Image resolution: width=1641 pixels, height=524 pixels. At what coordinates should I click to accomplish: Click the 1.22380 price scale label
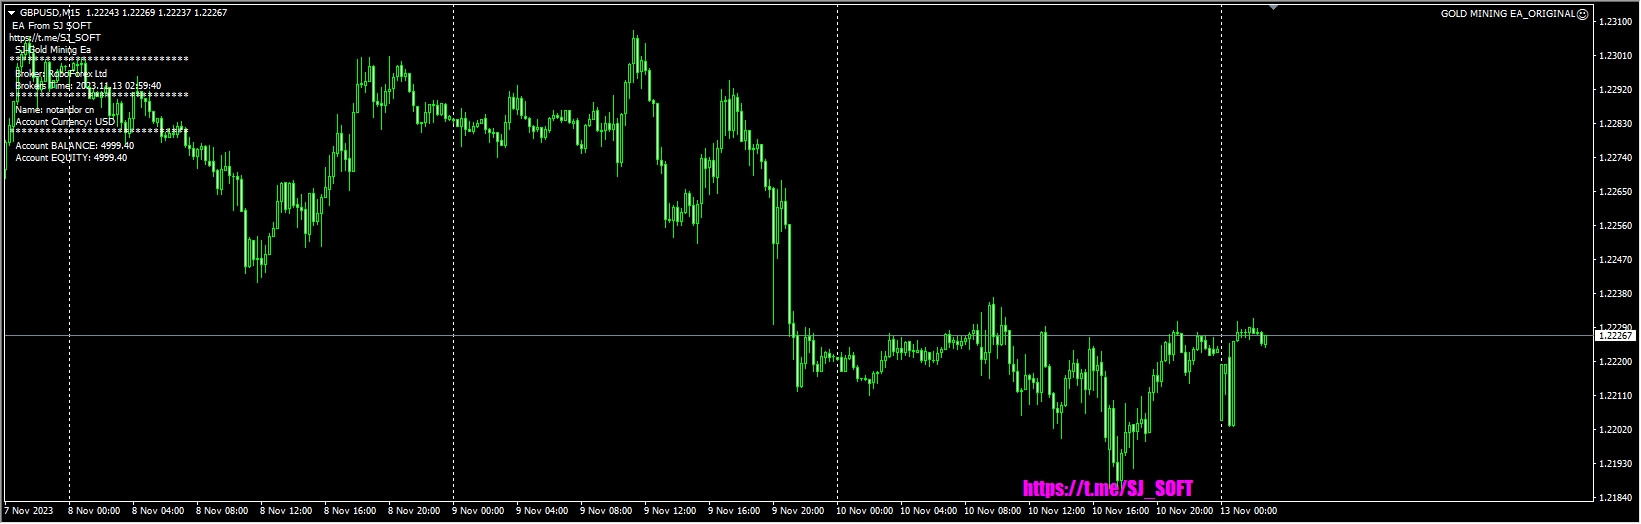click(1616, 294)
